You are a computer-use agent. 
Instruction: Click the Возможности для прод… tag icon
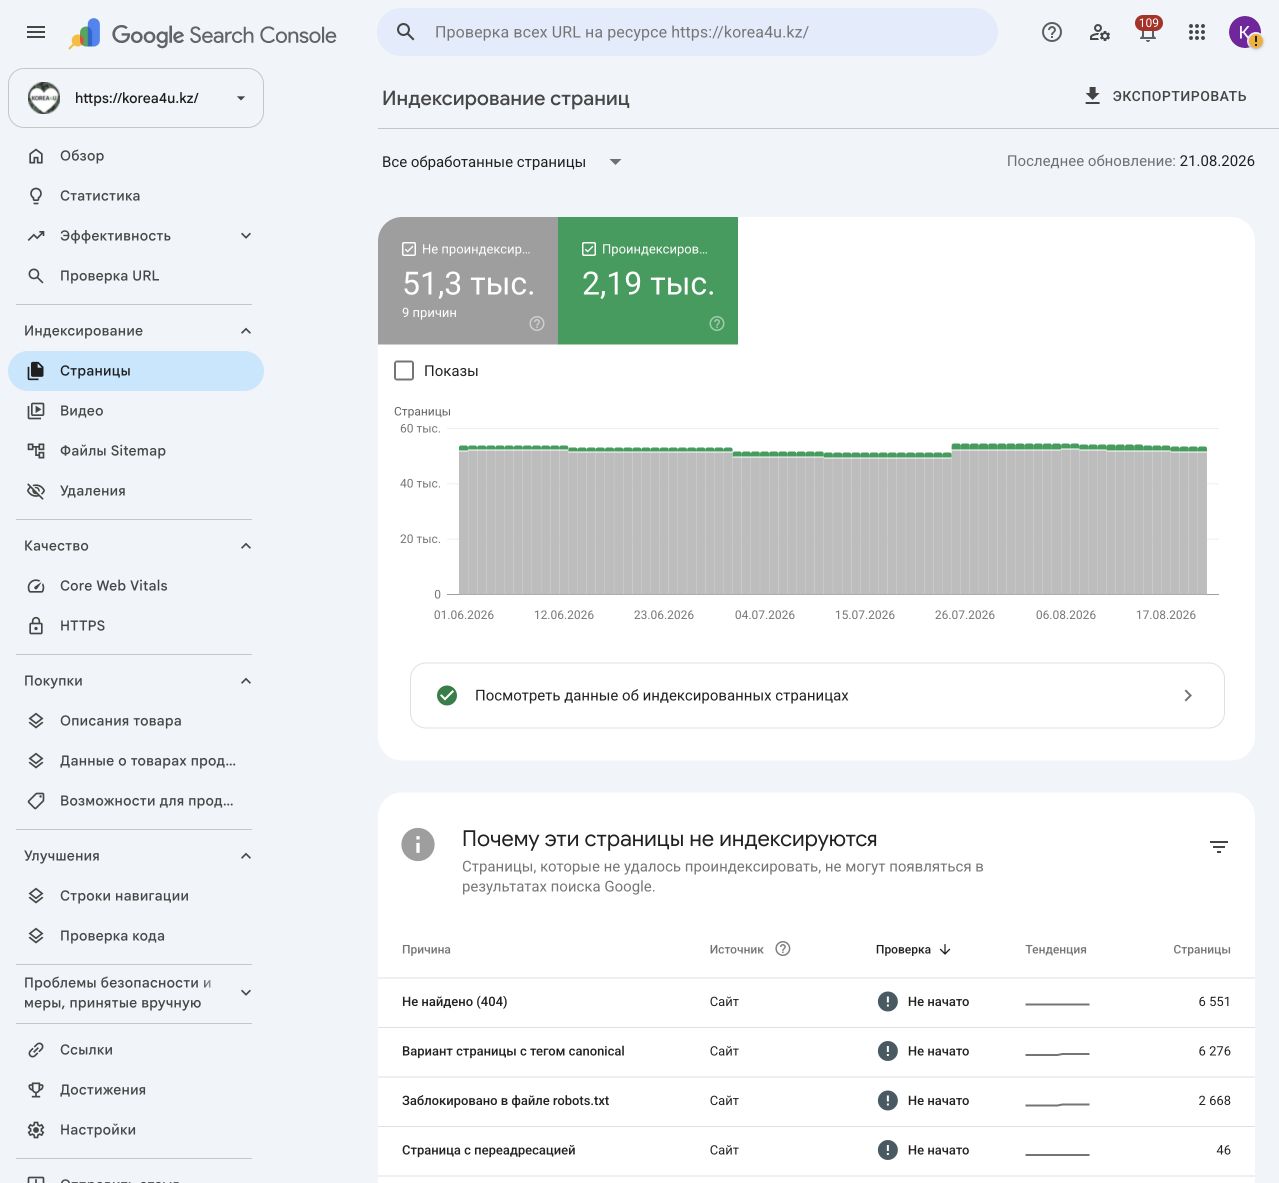[x=36, y=801]
